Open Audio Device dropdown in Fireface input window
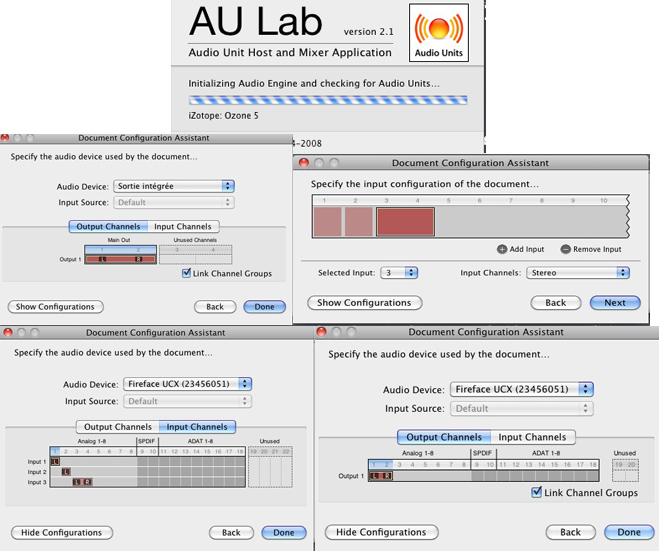This screenshot has height=552, width=659. (187, 384)
